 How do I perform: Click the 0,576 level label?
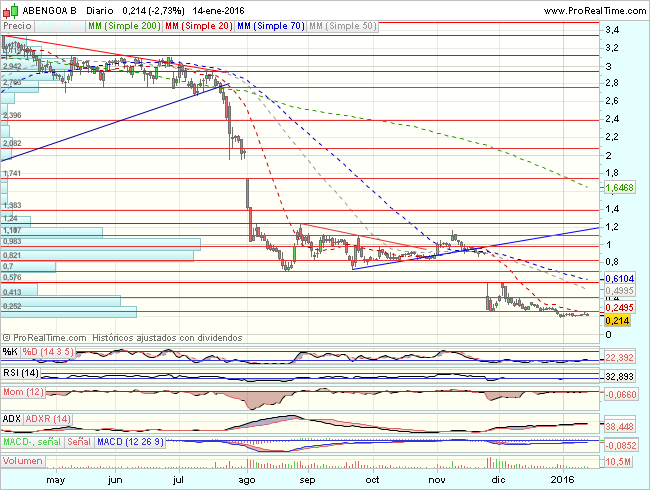pos(12,277)
